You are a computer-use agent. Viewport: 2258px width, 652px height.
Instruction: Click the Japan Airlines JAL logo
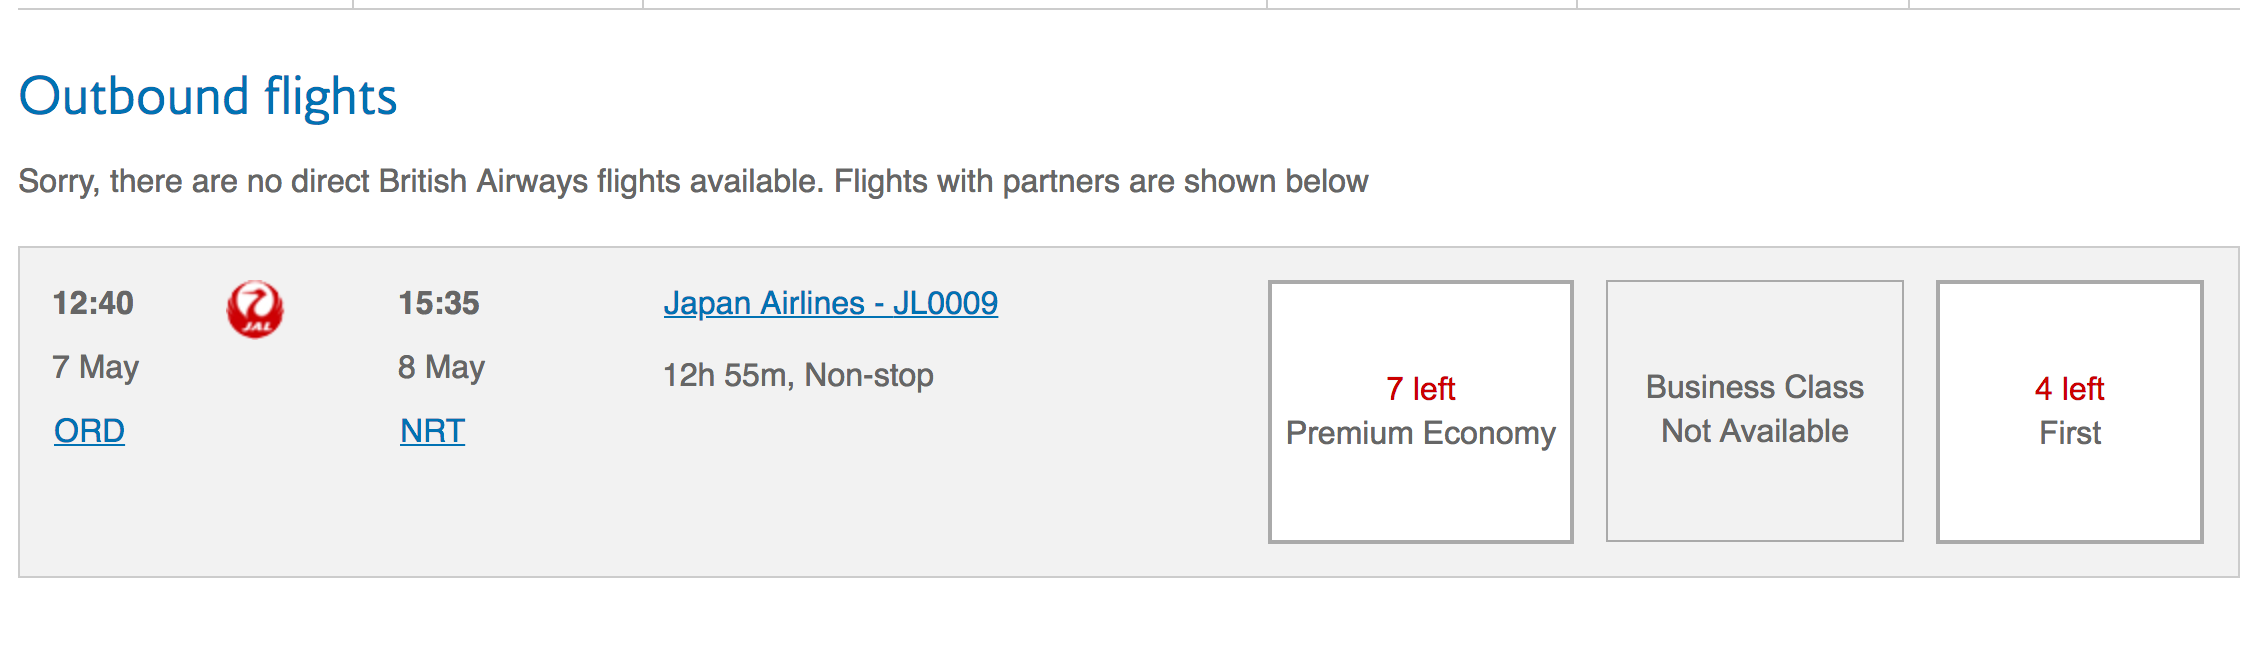point(255,309)
